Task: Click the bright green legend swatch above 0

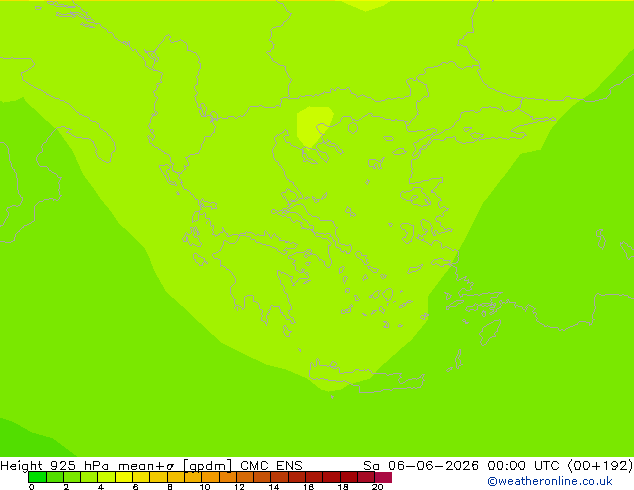Action: point(37,477)
